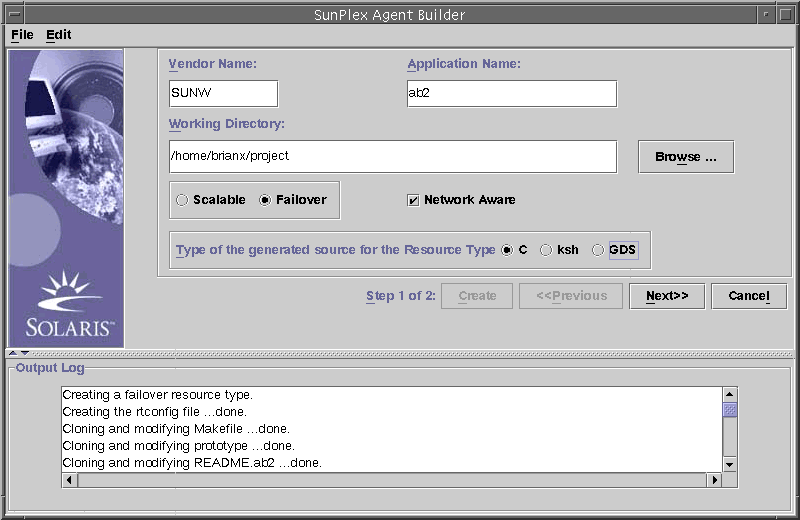Click 'Type of the generated source' label
Image resolution: width=800 pixels, height=520 pixels.
click(335, 250)
